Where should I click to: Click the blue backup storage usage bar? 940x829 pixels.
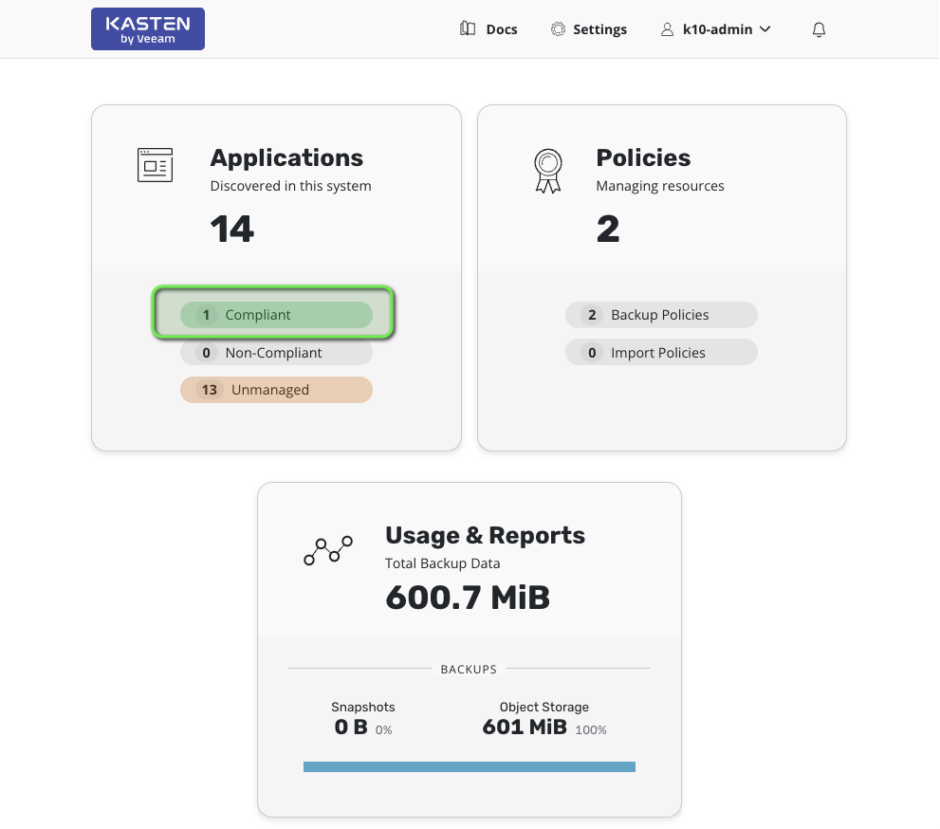[469, 767]
